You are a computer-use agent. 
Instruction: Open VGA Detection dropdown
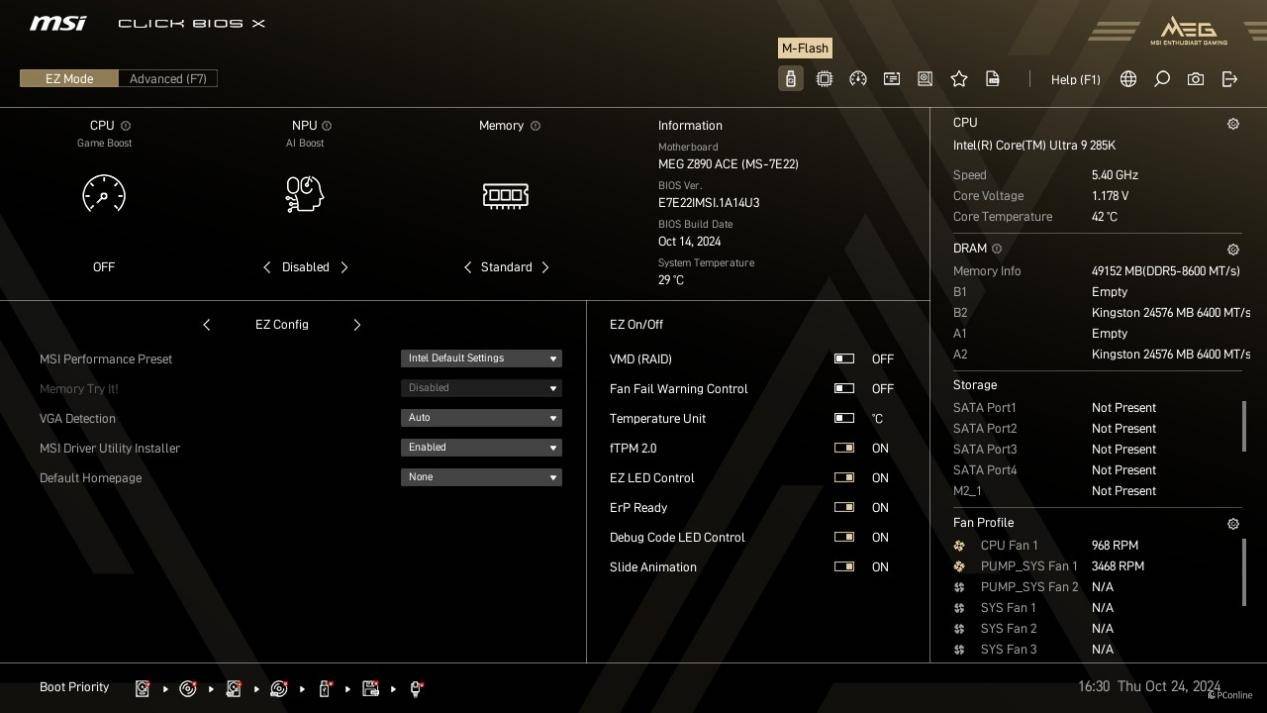[x=481, y=418]
